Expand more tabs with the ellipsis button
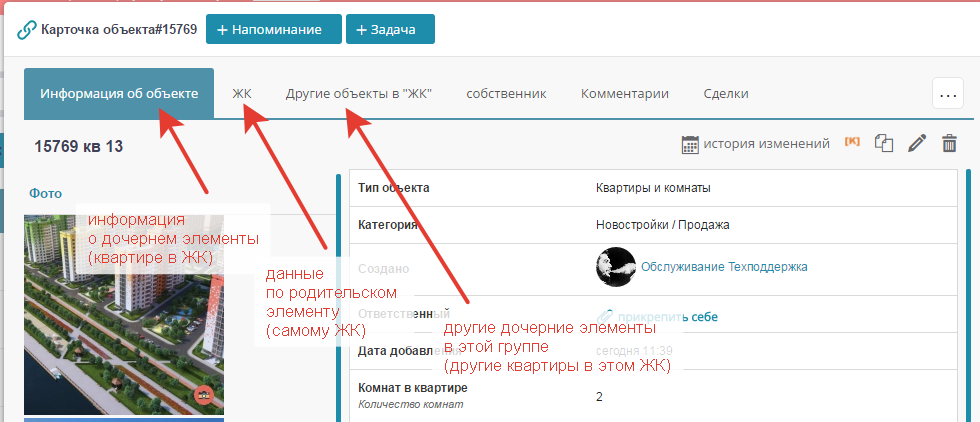Screen dimensions: 980x422 click(x=948, y=94)
